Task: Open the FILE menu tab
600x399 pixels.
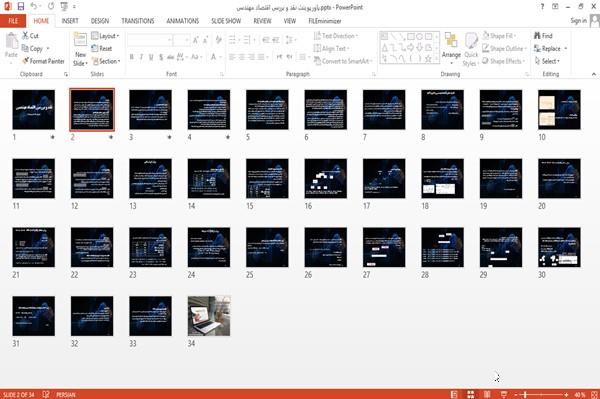Action: (x=13, y=21)
